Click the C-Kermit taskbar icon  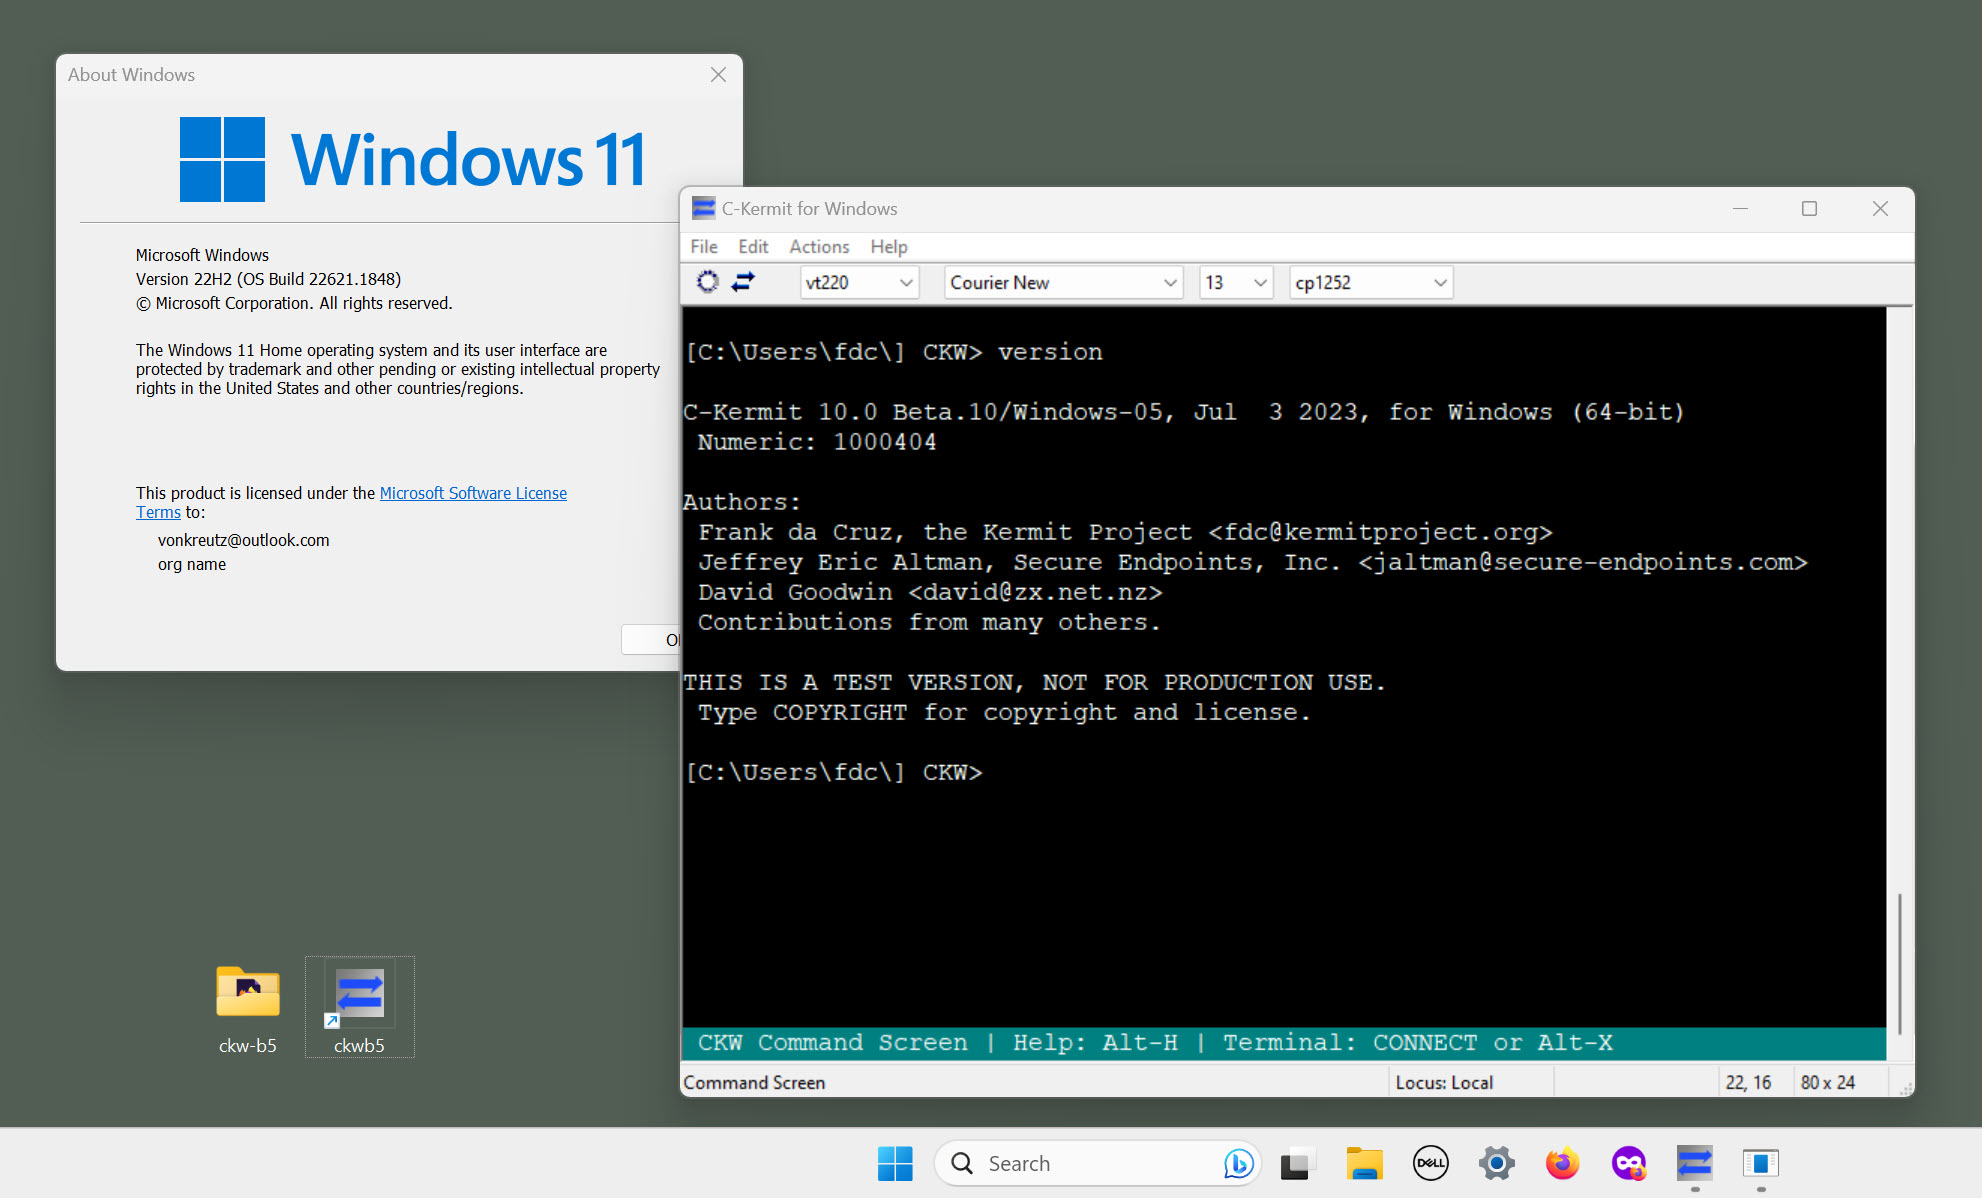tap(1694, 1163)
